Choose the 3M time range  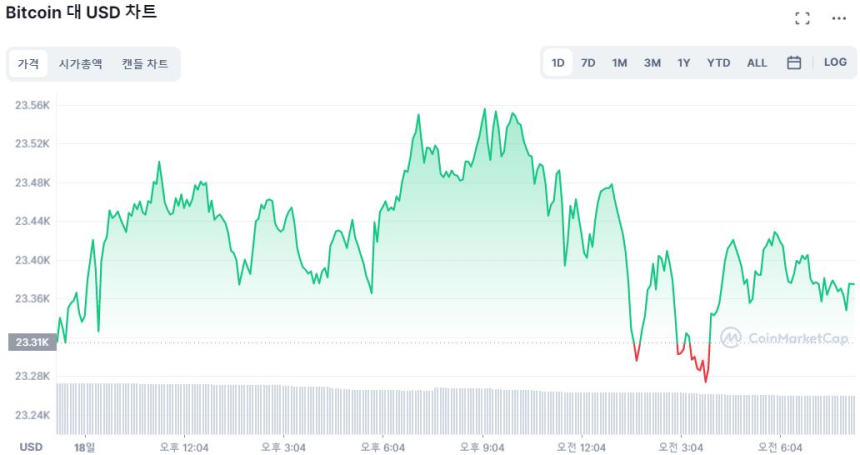(652, 63)
